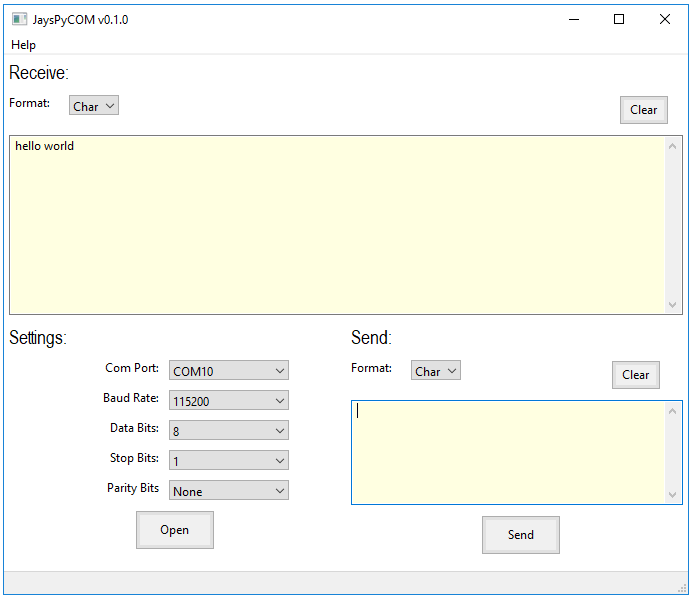Click the Receive box scroll-up arrow

click(672, 146)
